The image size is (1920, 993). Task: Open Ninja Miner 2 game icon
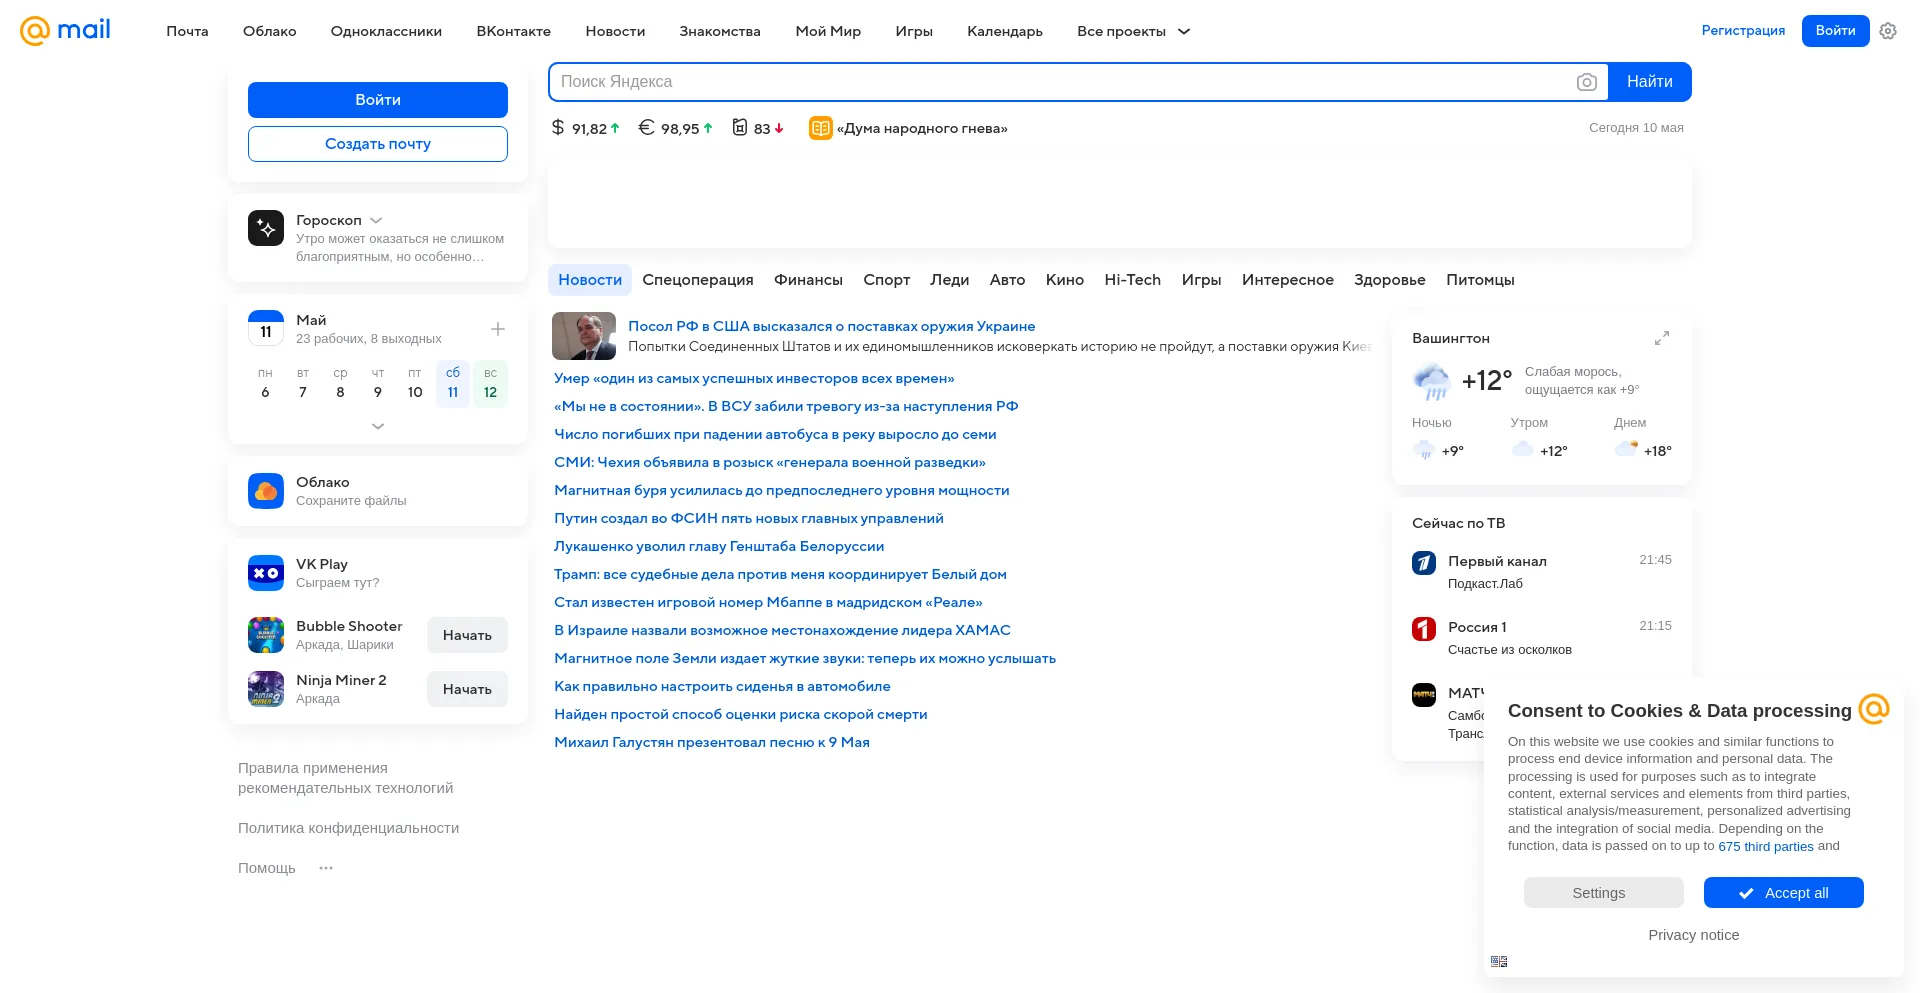pos(266,689)
